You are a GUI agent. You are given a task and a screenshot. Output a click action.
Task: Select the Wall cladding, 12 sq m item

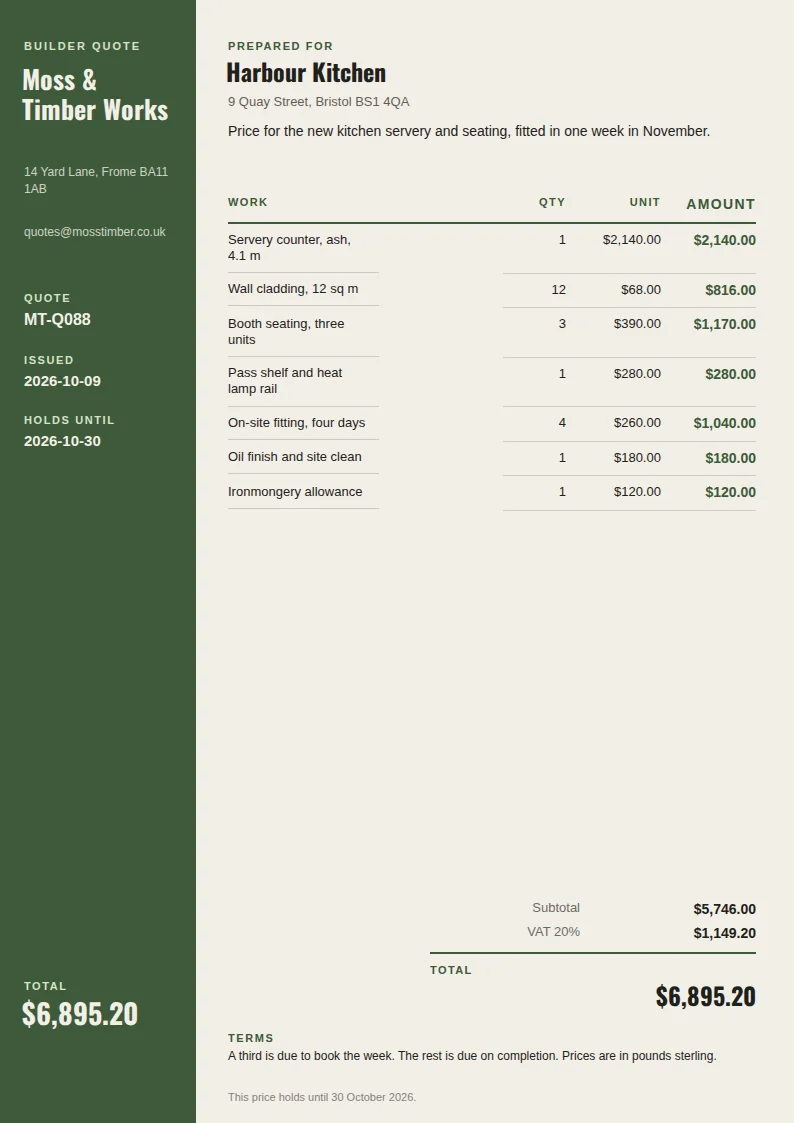coord(293,289)
